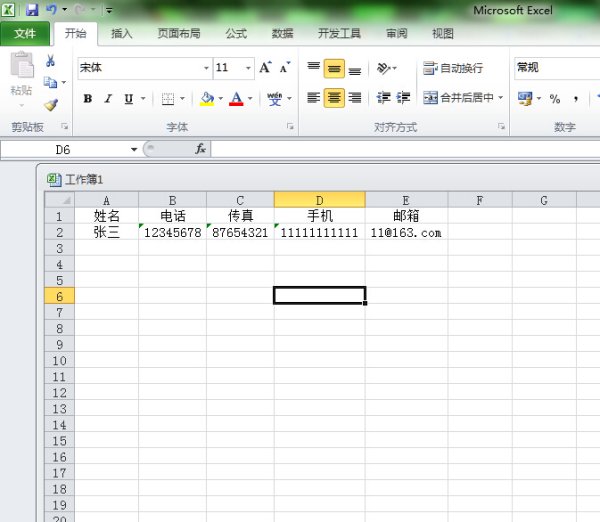Screen dimensions: 600x522
Task: Expand the underline style dropdown arrow
Action: pyautogui.click(x=143, y=99)
